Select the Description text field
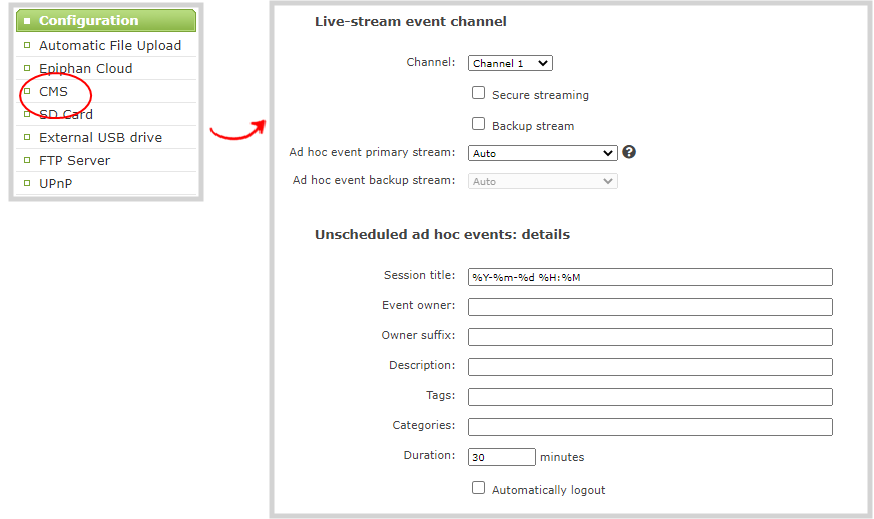This screenshot has width=874, height=519. [x=650, y=367]
